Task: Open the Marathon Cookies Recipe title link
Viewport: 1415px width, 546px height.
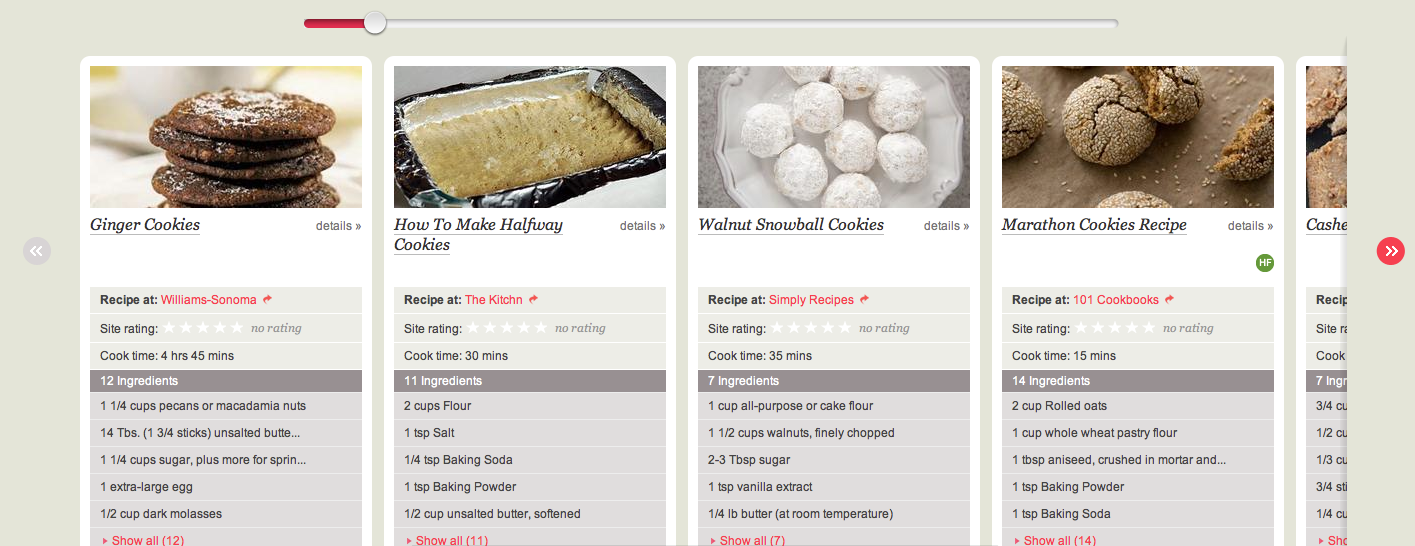Action: [1094, 225]
